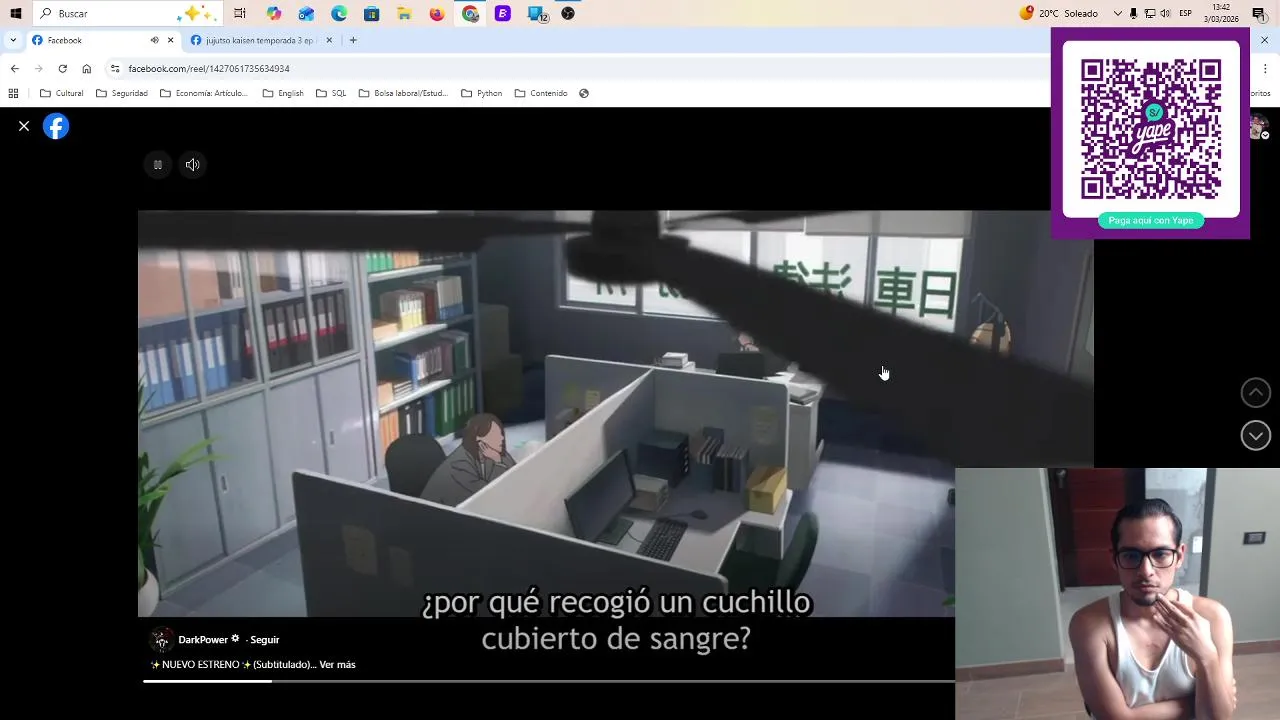Launch Copilot from the taskbar
The height and width of the screenshot is (720, 1280).
(x=274, y=13)
